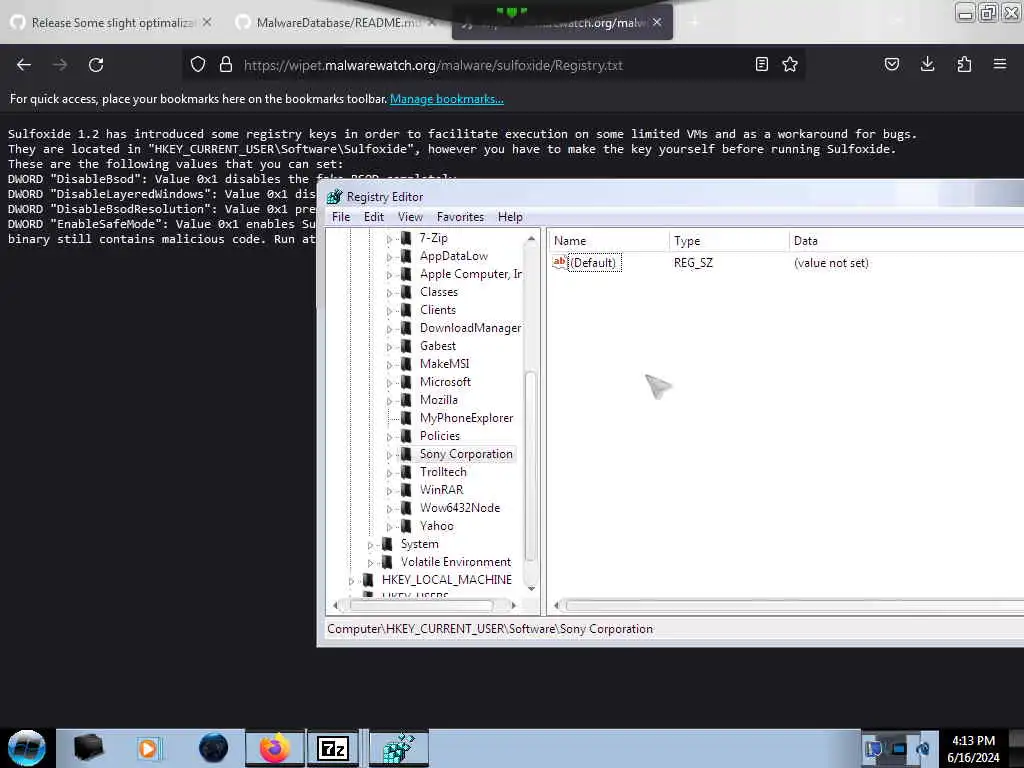Open the dark globe taskbar icon
The image size is (1024, 768).
[214, 748]
